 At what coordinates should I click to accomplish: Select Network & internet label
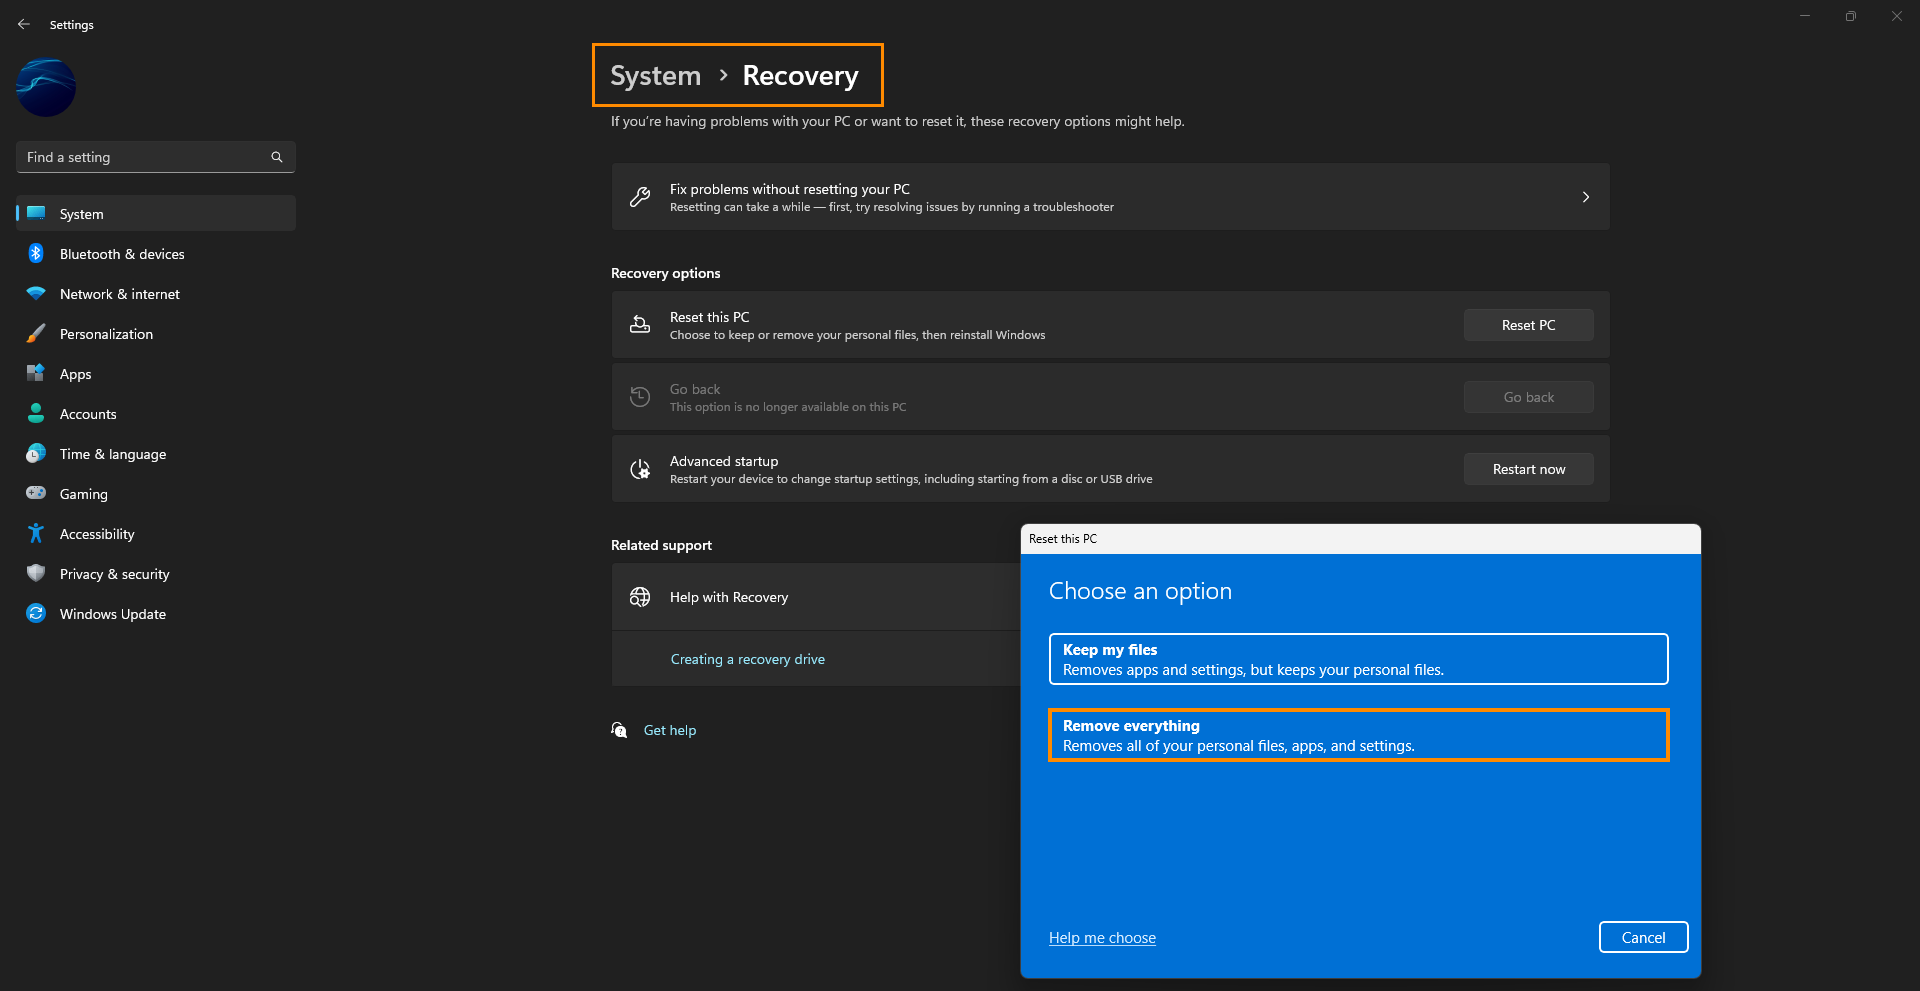point(120,294)
